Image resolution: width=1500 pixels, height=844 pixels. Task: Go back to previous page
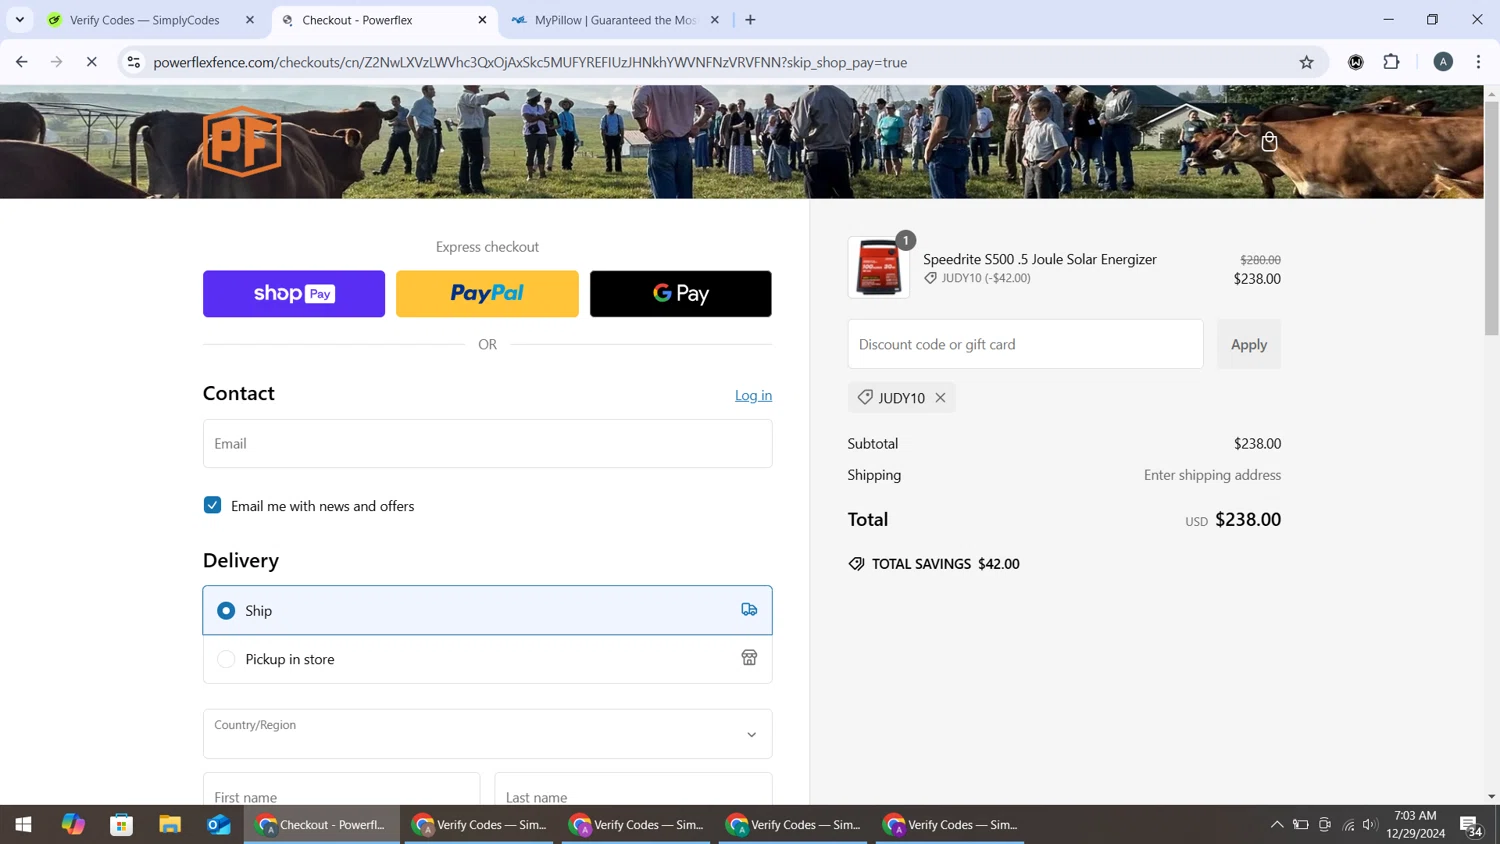(x=22, y=62)
